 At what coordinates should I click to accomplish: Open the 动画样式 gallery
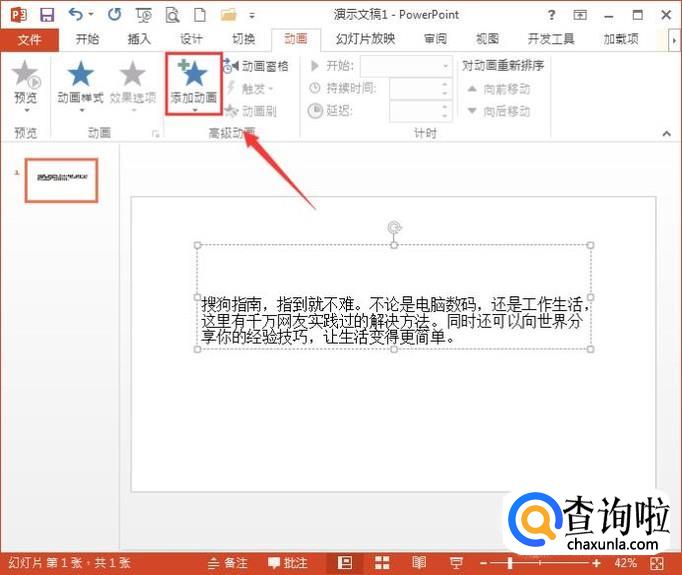coord(80,85)
